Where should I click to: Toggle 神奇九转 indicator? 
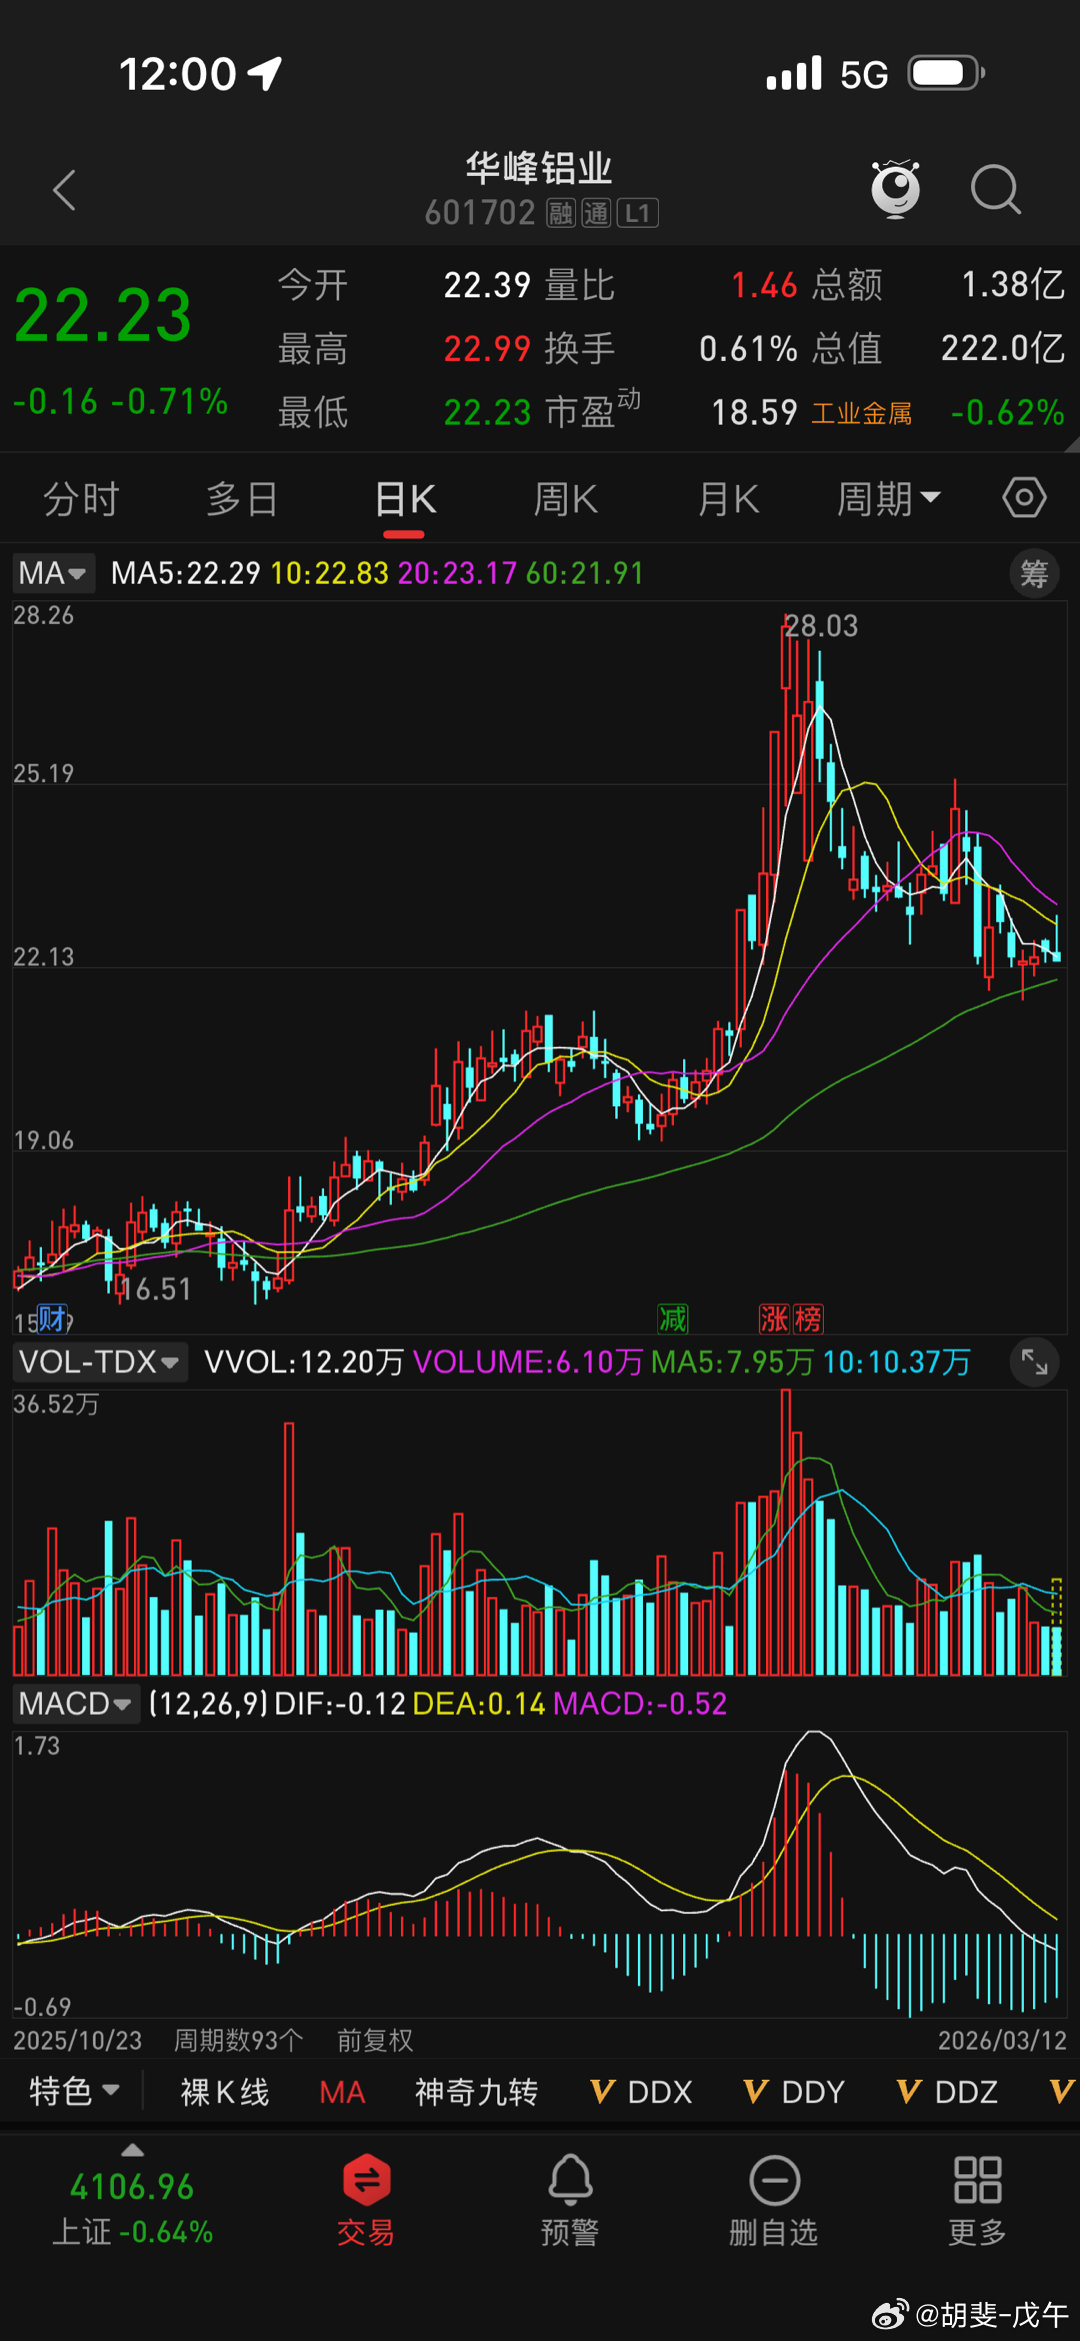coord(477,2091)
